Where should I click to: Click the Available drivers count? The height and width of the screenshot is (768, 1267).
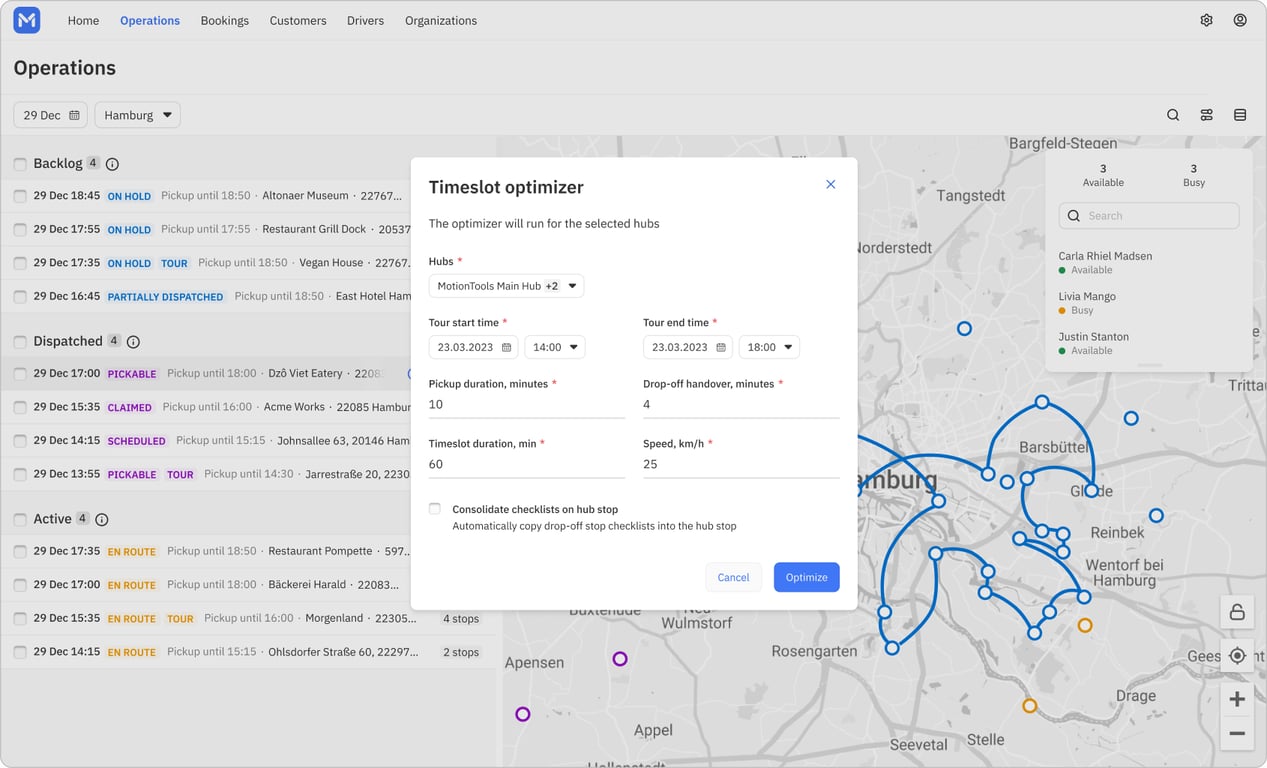click(1103, 175)
